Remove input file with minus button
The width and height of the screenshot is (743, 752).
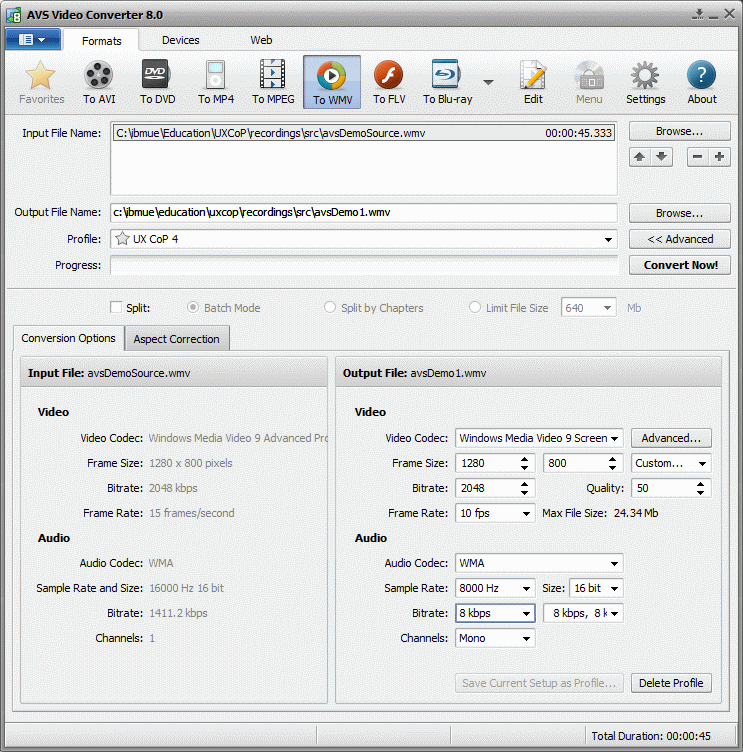(698, 157)
